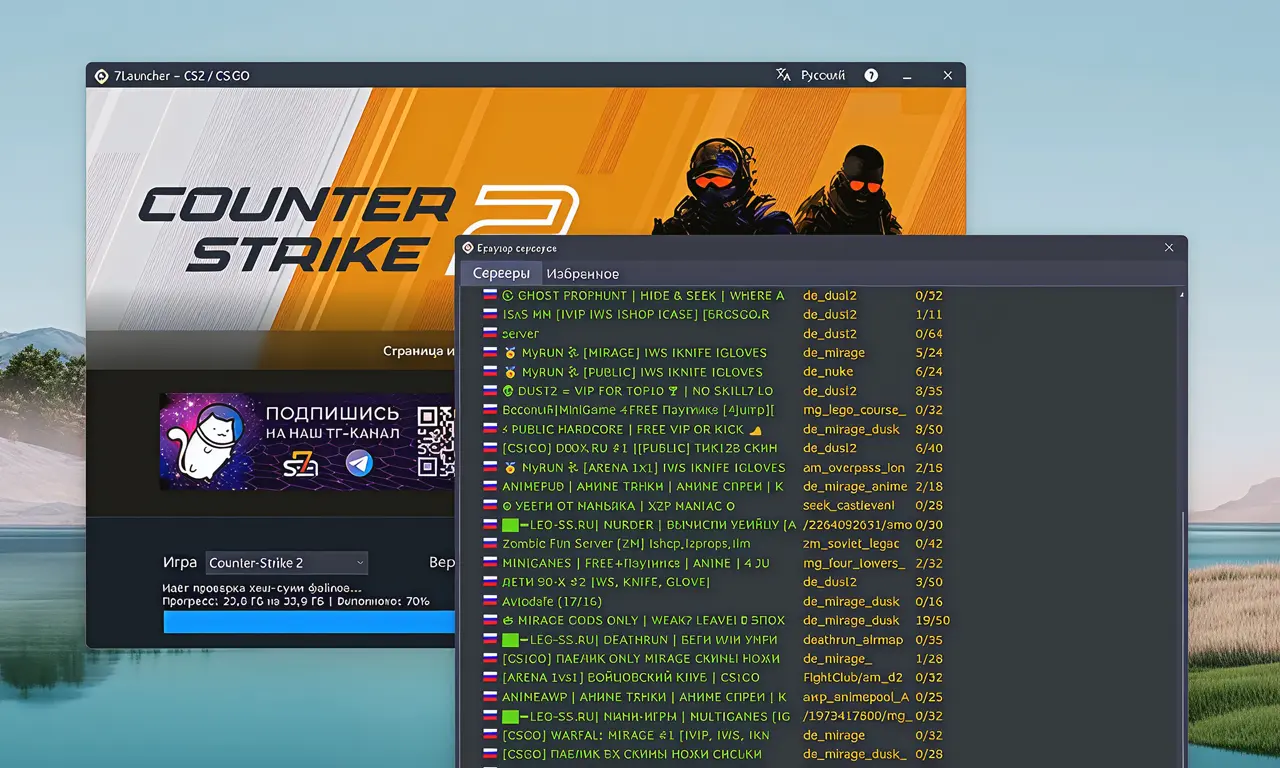Click the s7 logo on the banner
Screen dimensions: 1280x768
coord(301,463)
